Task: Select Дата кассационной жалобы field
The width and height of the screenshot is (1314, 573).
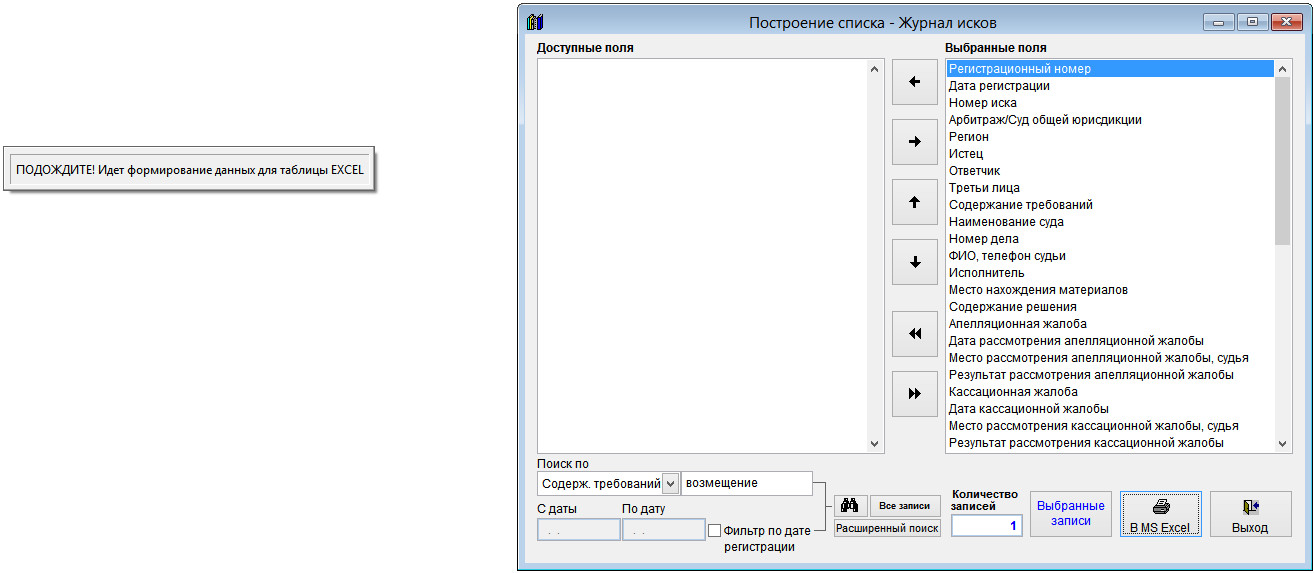Action: point(1110,409)
